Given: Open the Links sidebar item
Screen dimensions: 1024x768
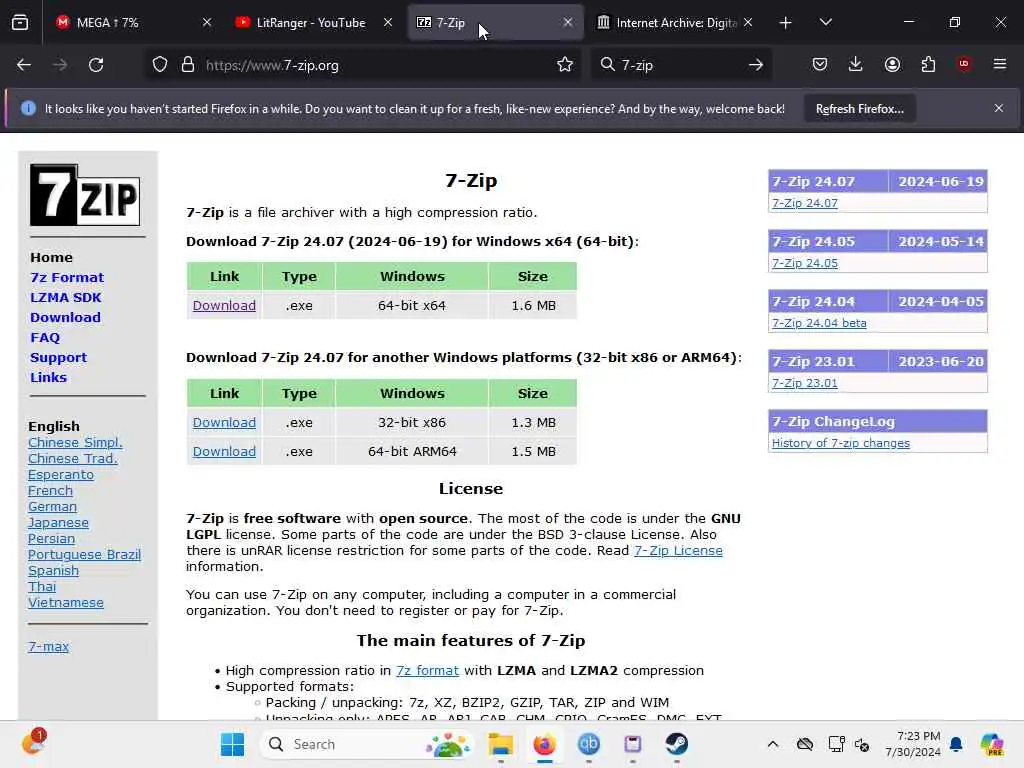Looking at the screenshot, I should 48,377.
